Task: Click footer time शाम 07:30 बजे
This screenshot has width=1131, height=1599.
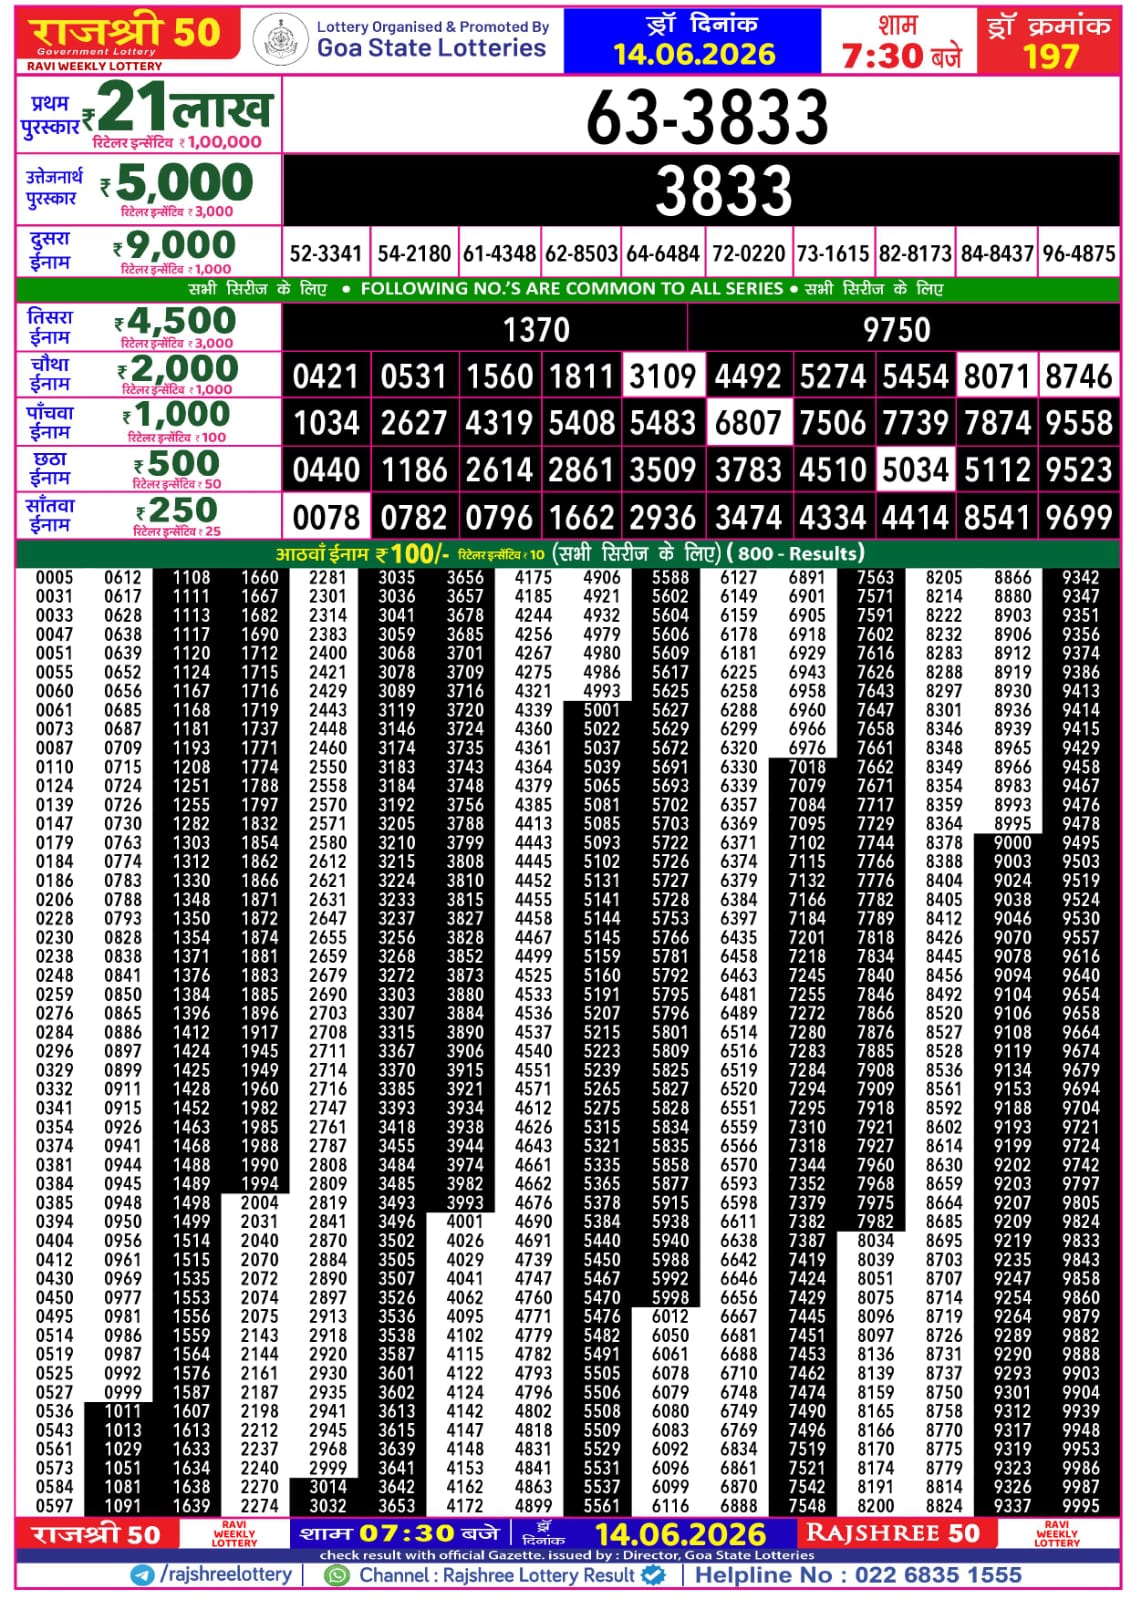Action: (x=400, y=1534)
